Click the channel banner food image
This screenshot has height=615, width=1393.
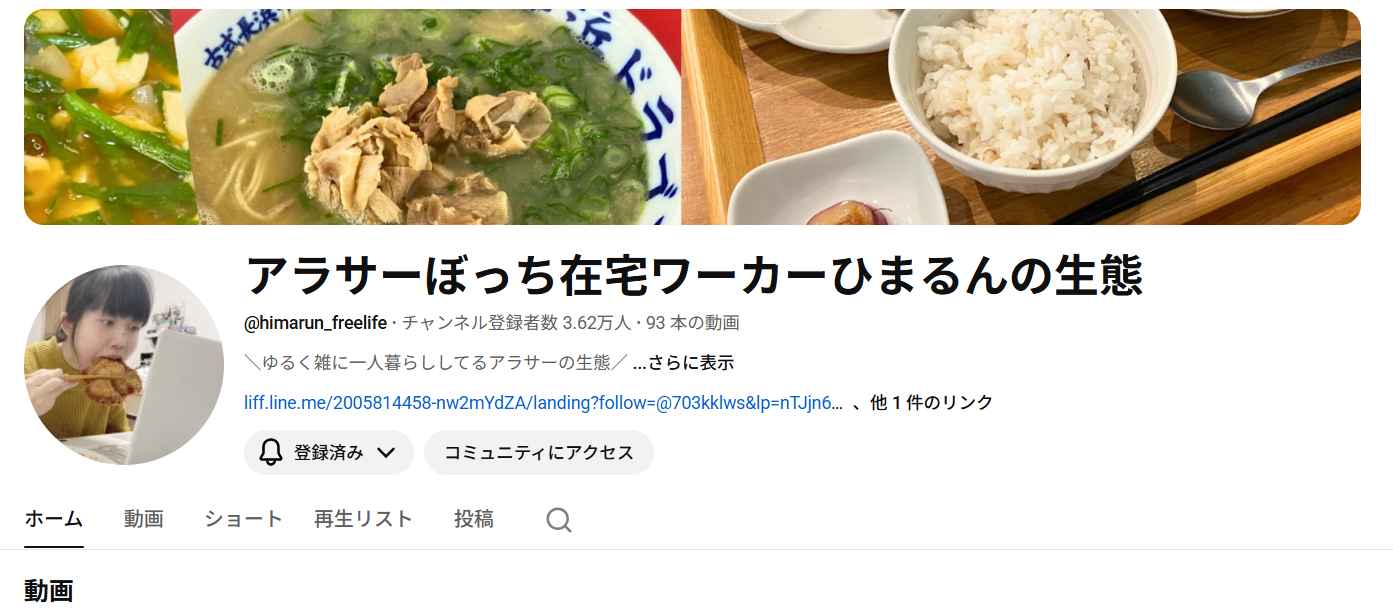tap(692, 117)
